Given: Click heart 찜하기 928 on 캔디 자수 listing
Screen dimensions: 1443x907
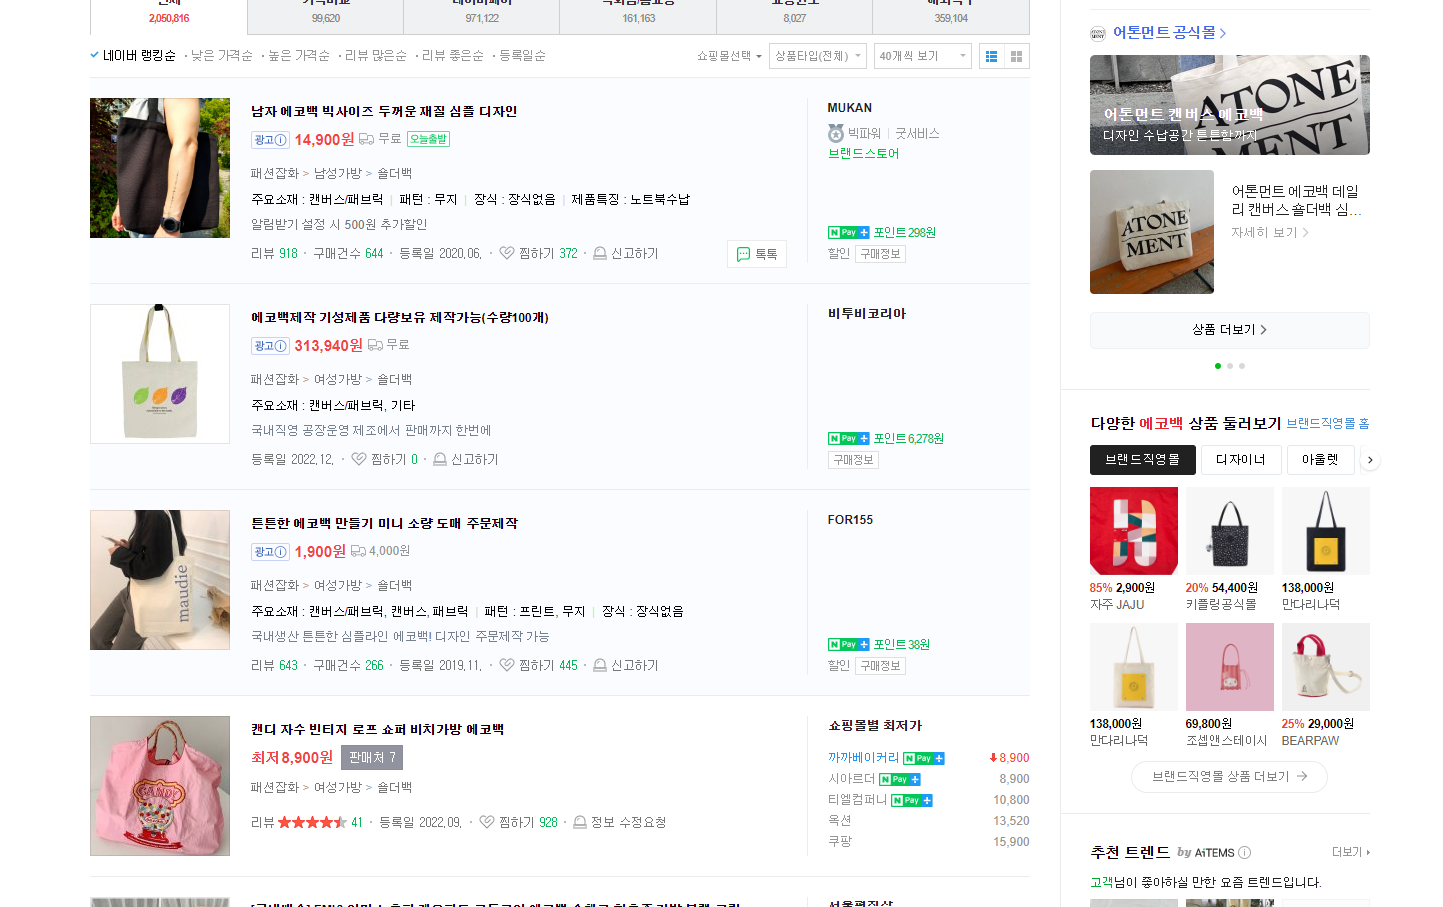Looking at the screenshot, I should 487,823.
